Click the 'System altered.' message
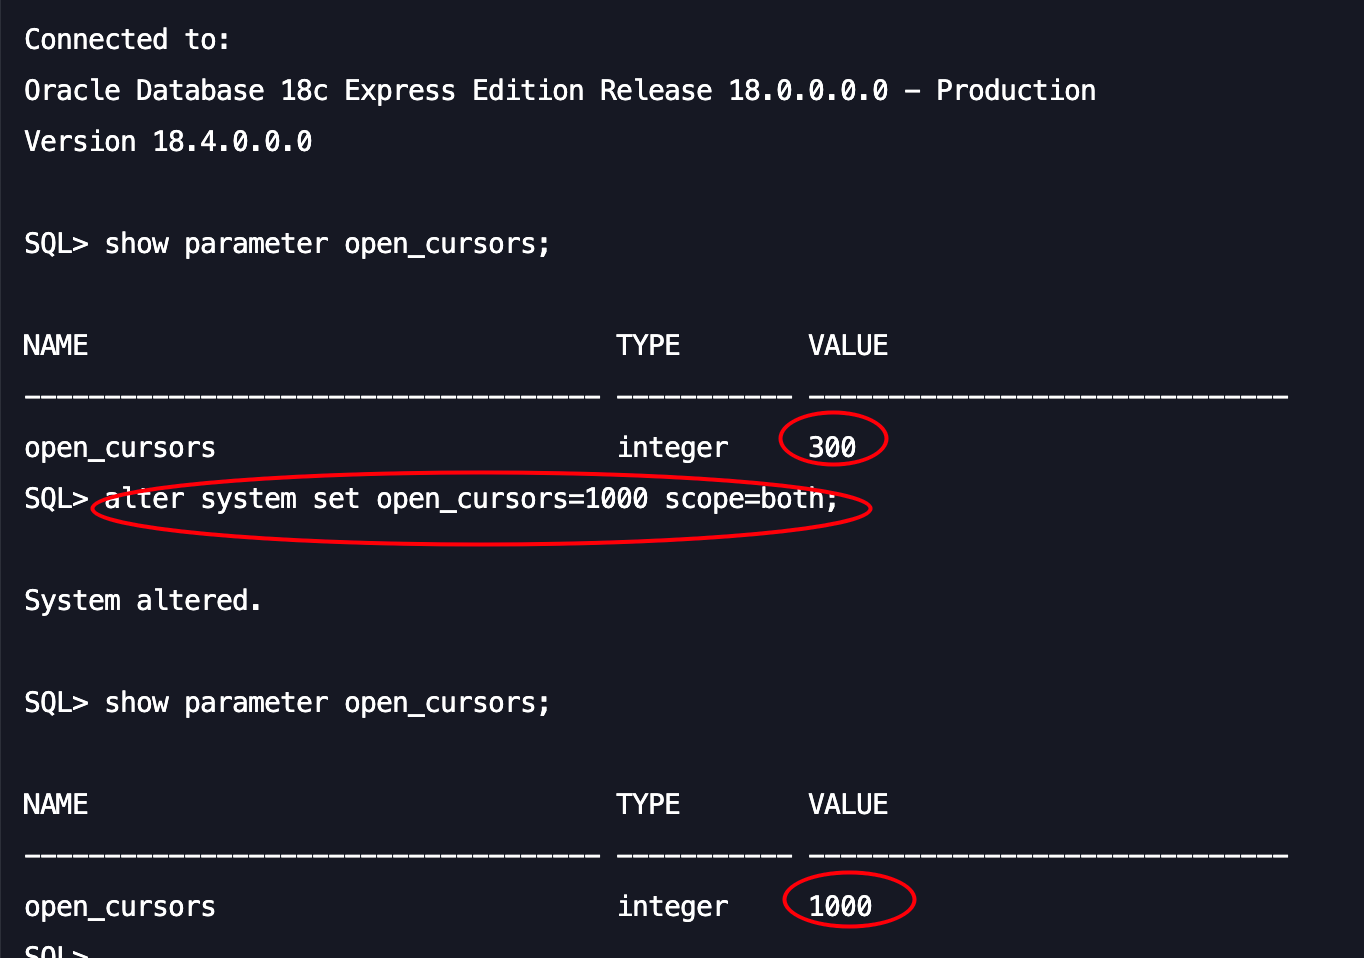This screenshot has height=958, width=1364. pyautogui.click(x=143, y=601)
